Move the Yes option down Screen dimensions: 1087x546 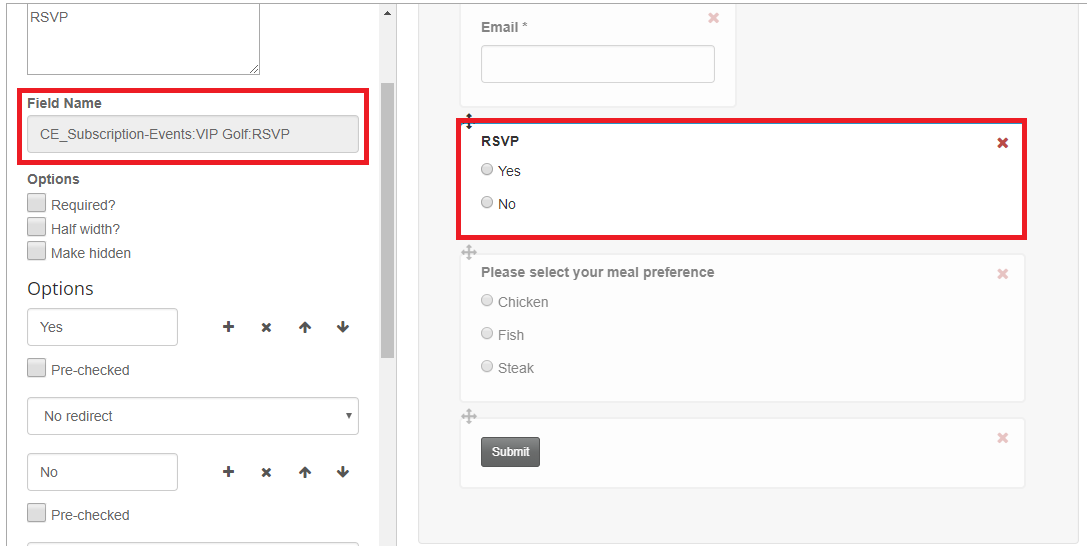click(342, 327)
